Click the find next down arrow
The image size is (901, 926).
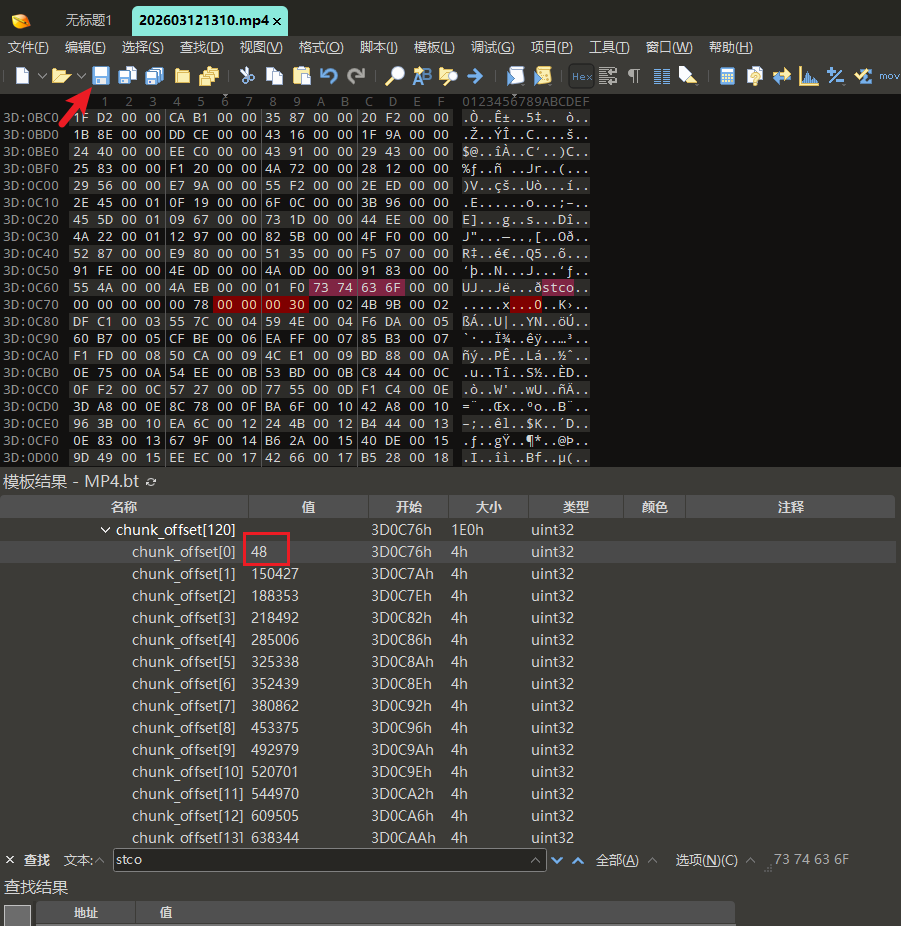[557, 860]
